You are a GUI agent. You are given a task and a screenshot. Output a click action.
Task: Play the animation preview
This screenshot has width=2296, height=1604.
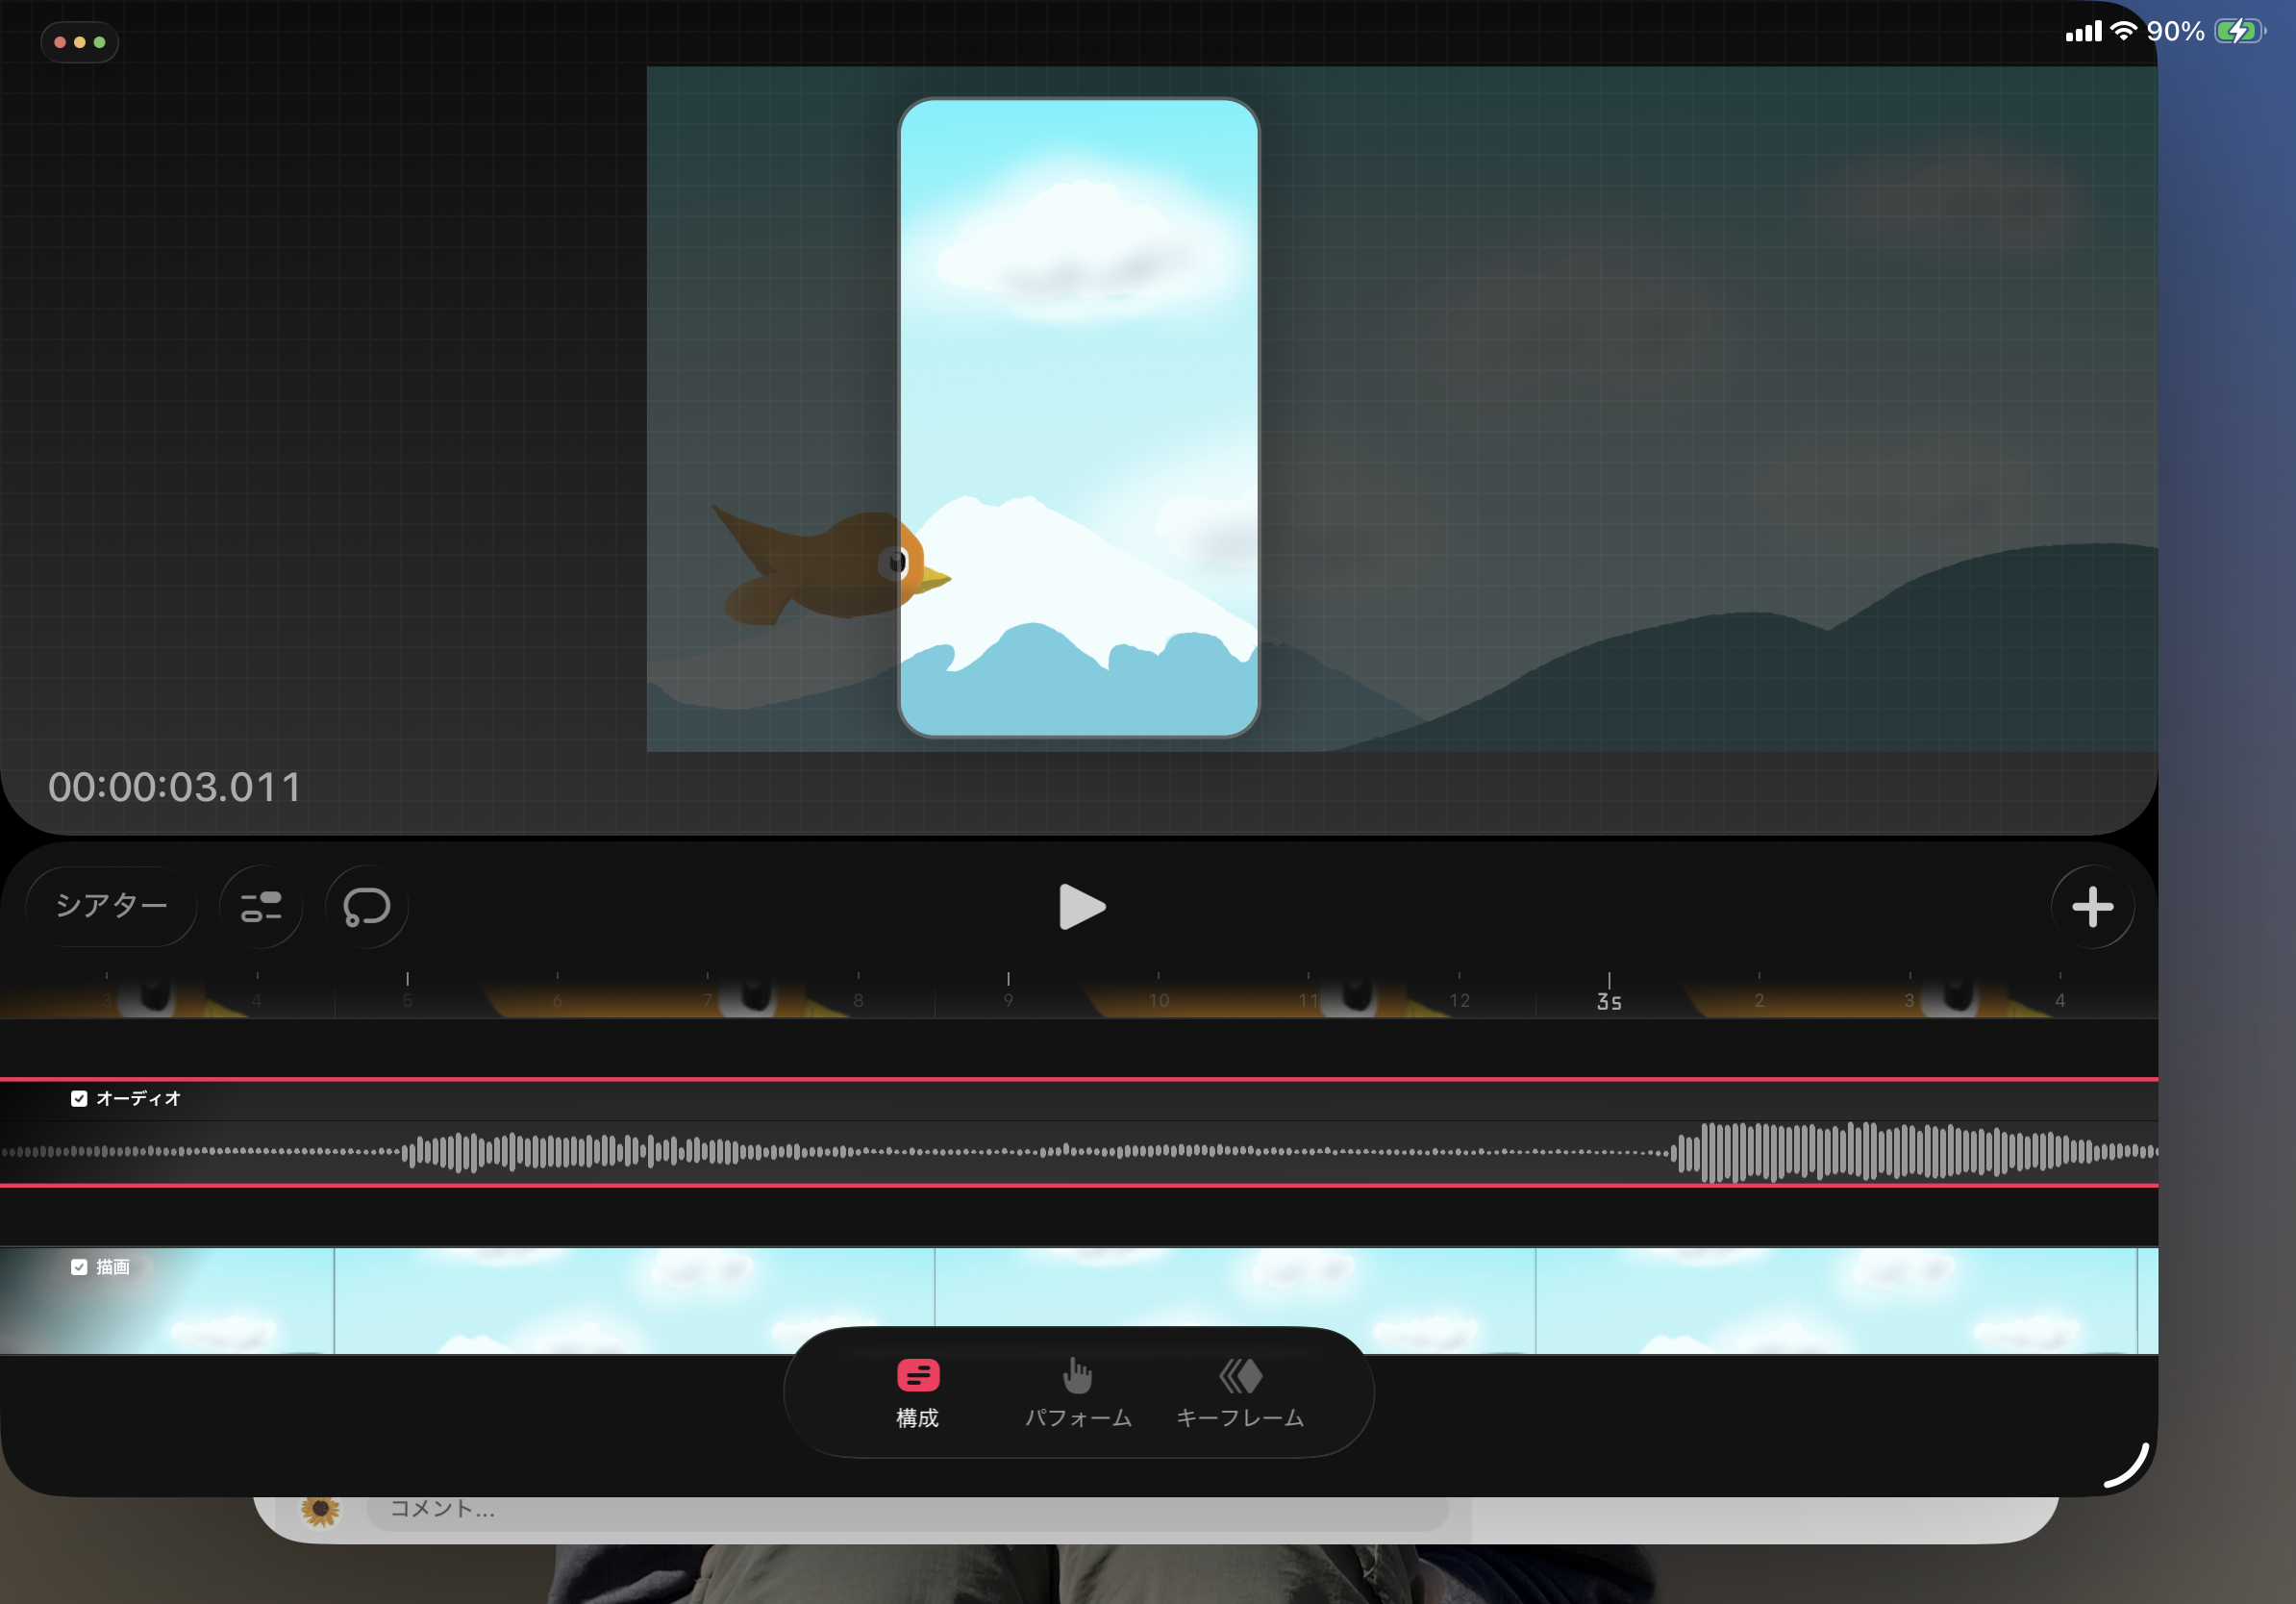[1081, 907]
